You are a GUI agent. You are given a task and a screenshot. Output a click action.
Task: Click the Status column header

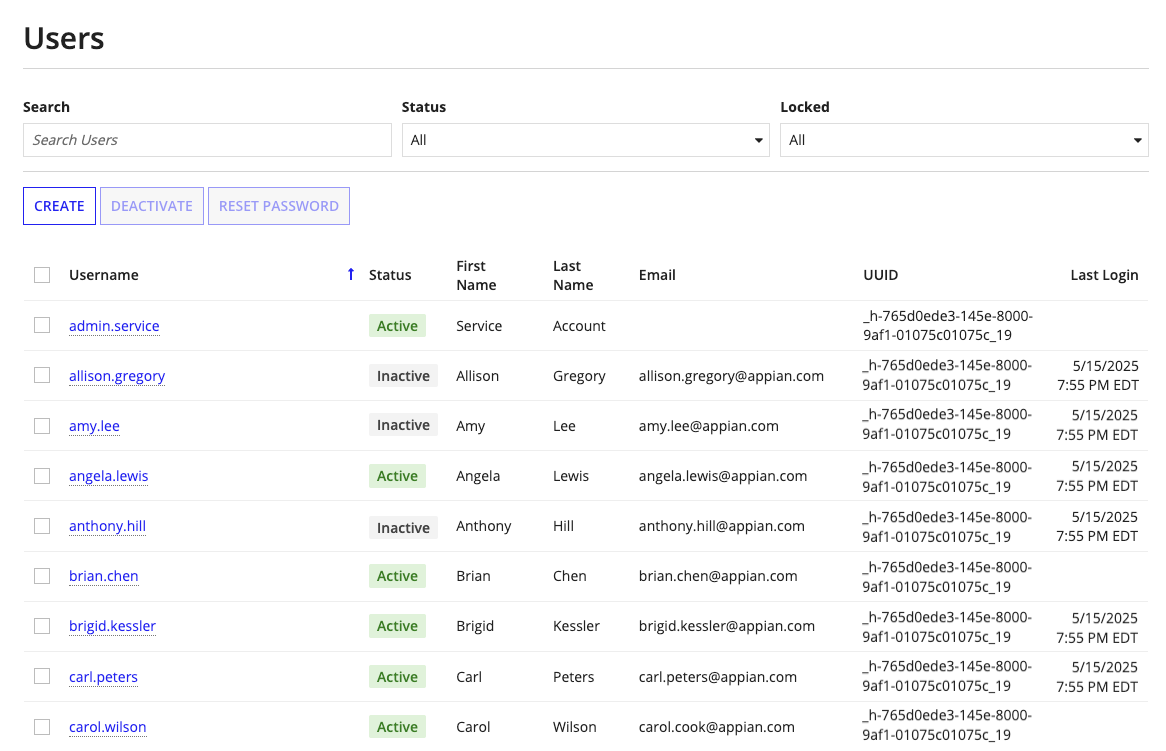click(x=390, y=275)
